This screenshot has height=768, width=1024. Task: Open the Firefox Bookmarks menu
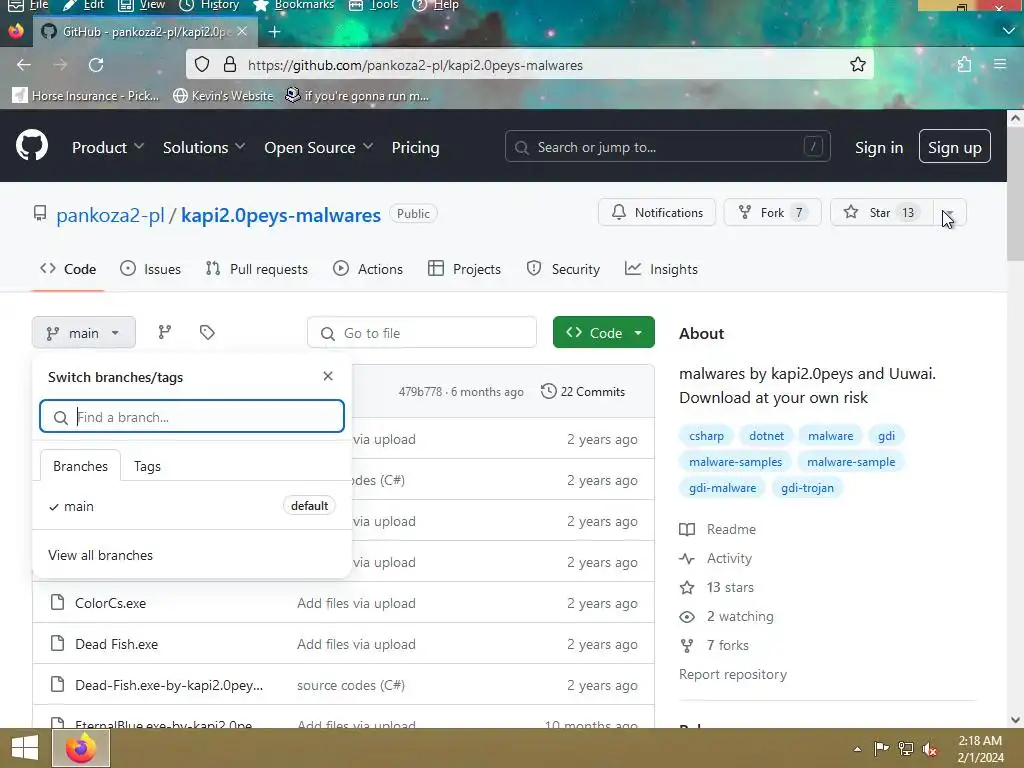tap(294, 5)
